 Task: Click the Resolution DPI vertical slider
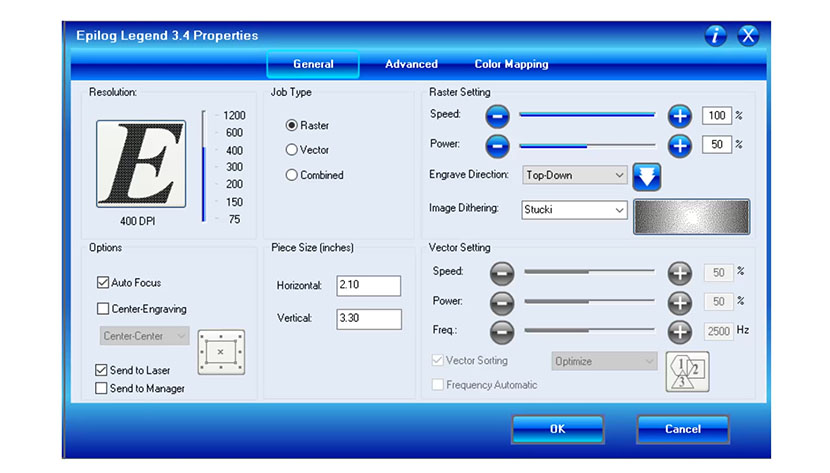(204, 166)
